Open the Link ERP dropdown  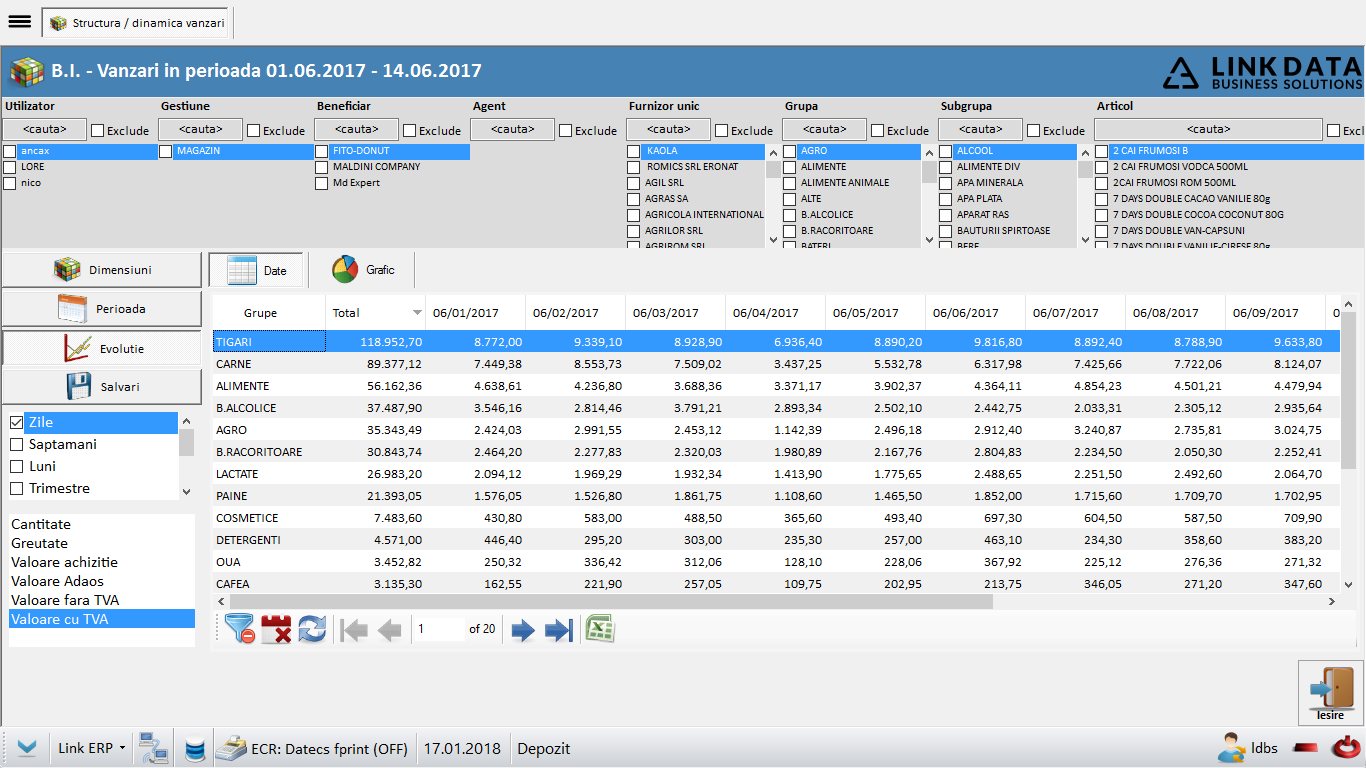point(92,748)
